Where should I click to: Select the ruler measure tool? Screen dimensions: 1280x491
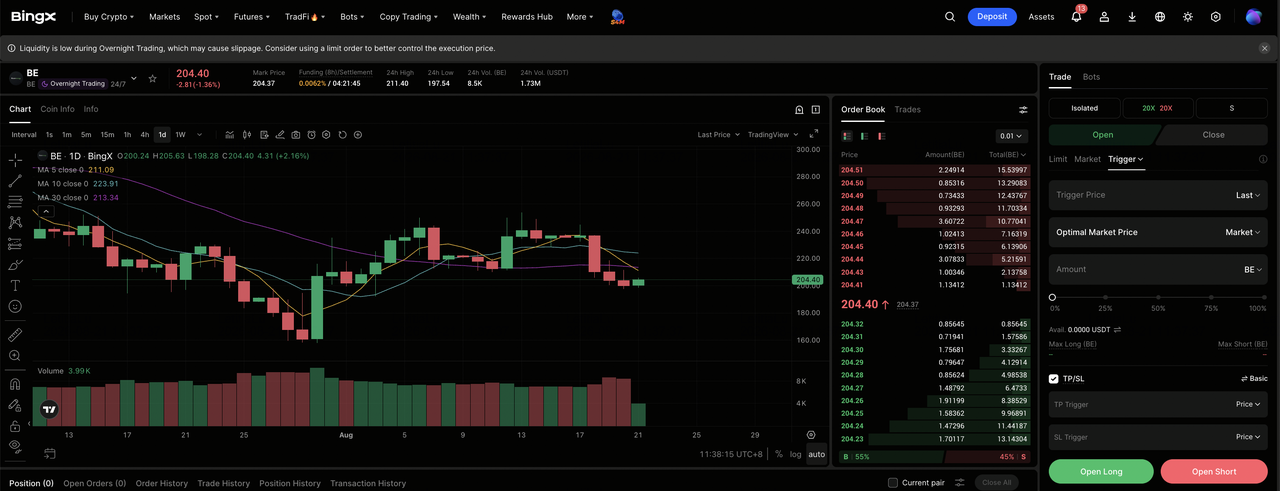tap(15, 335)
